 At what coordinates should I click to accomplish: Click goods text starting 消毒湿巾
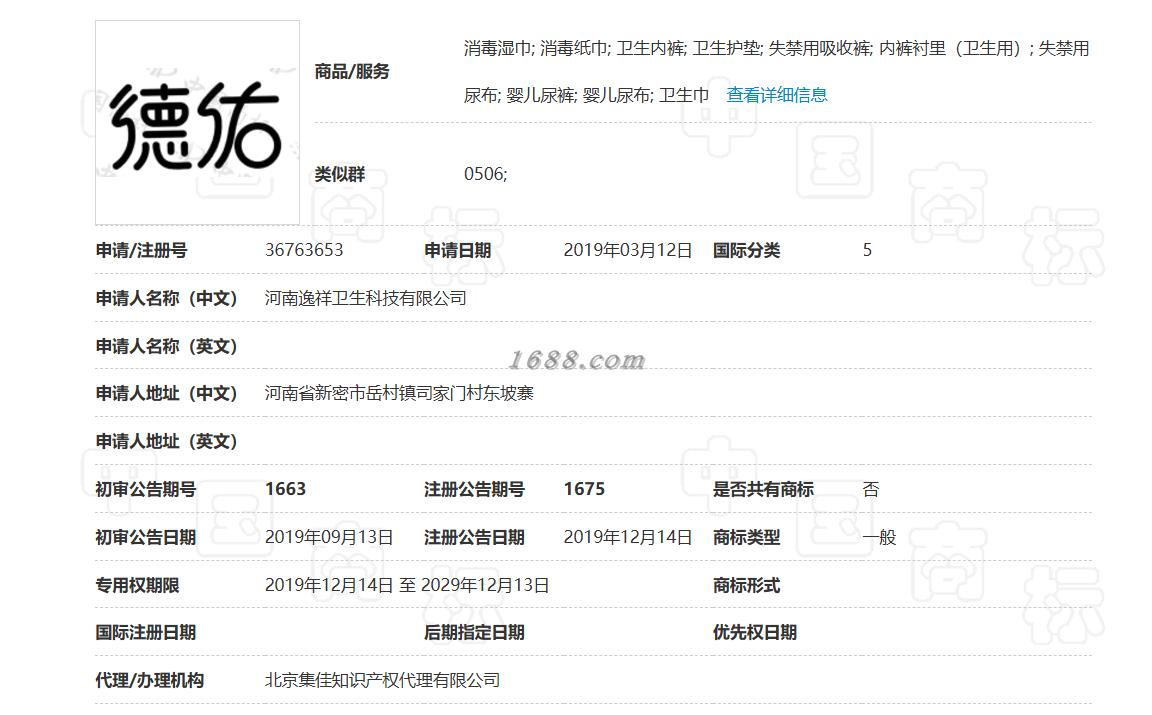tap(776, 49)
